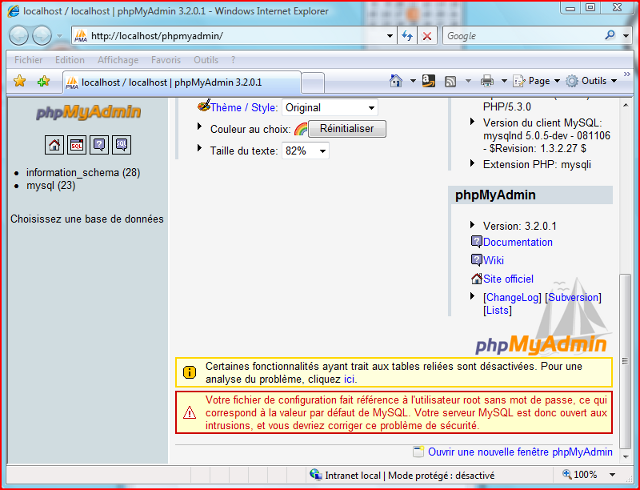
Task: Open the SQL query window icon
Action: (x=77, y=145)
